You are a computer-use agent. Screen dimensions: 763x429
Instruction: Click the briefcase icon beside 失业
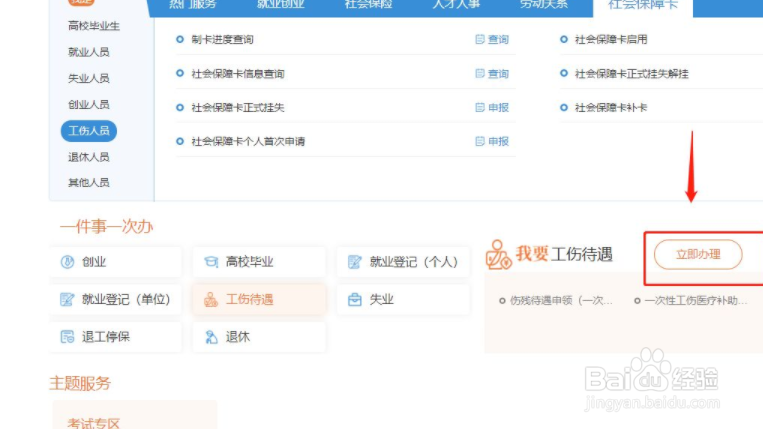[x=355, y=299]
